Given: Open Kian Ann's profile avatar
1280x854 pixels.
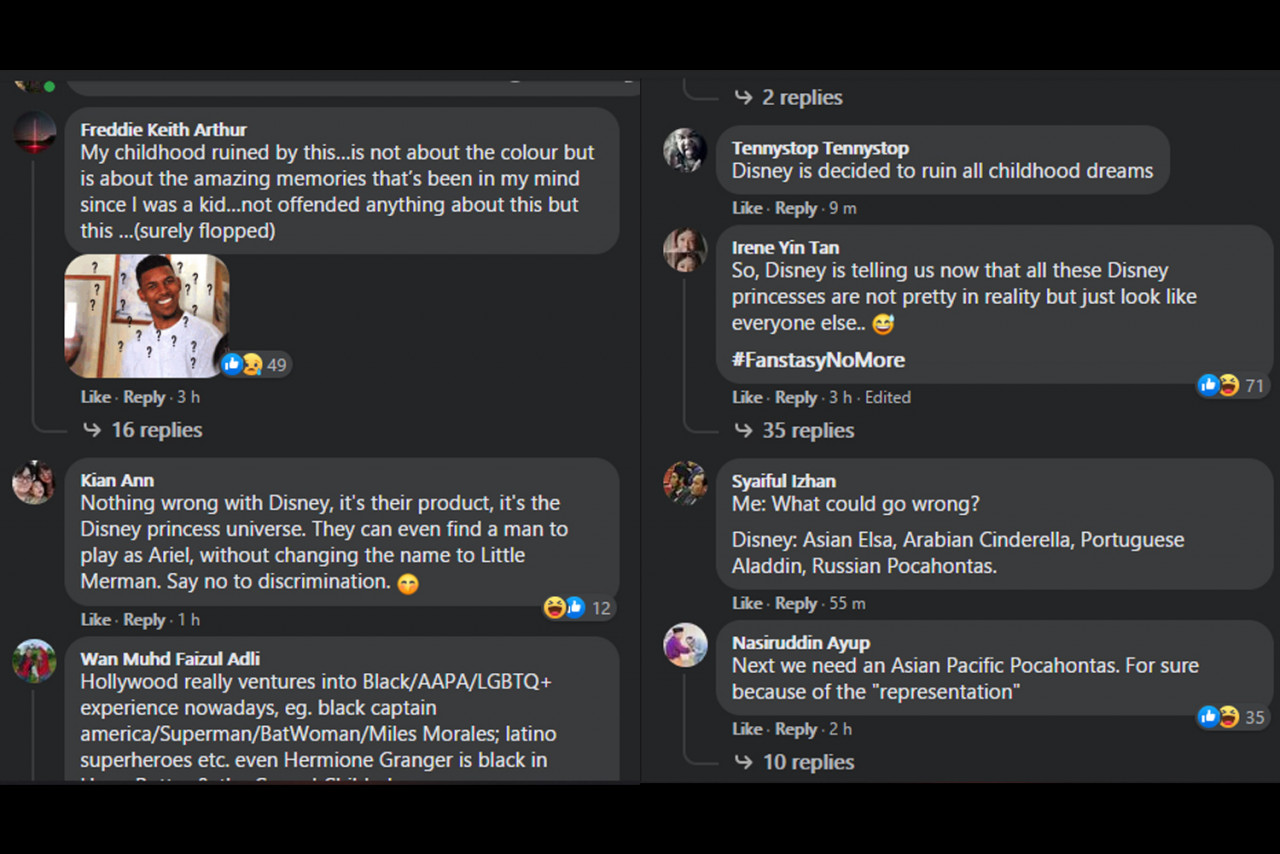Looking at the screenshot, I should (33, 483).
